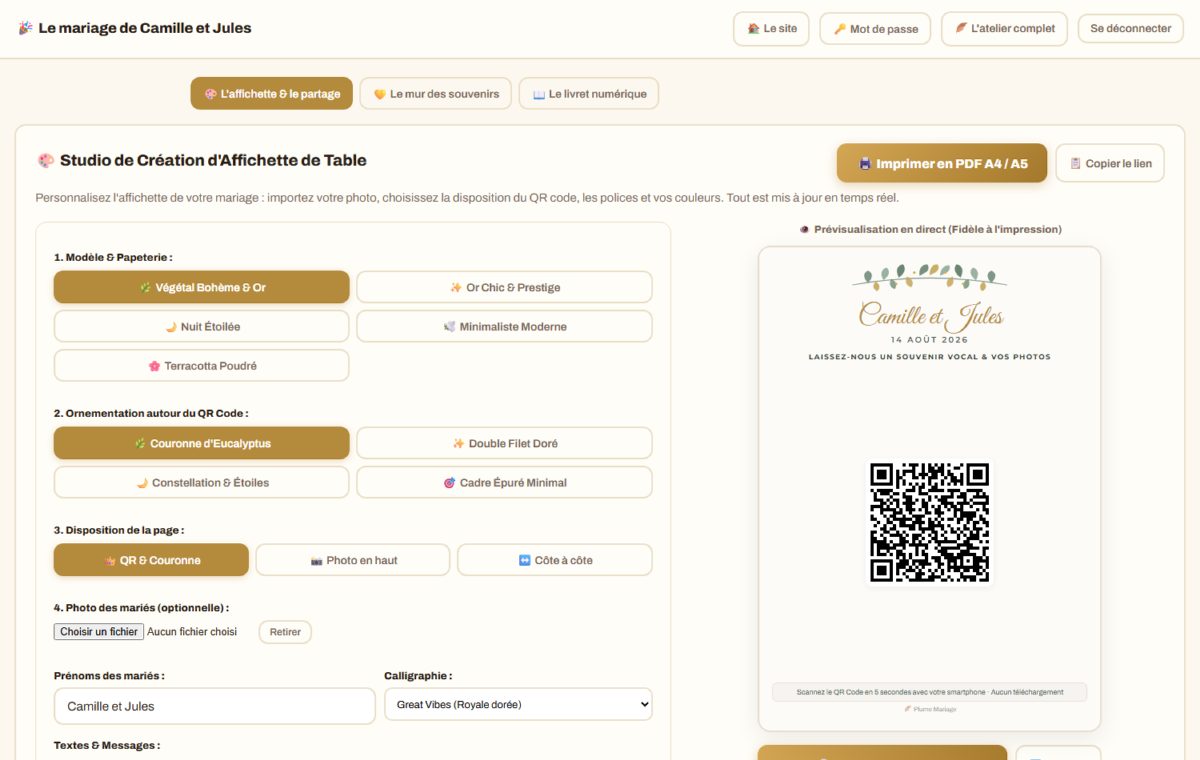Click the moon icon on Constellation & Étoiles
The image size is (1200, 760).
click(x=142, y=483)
